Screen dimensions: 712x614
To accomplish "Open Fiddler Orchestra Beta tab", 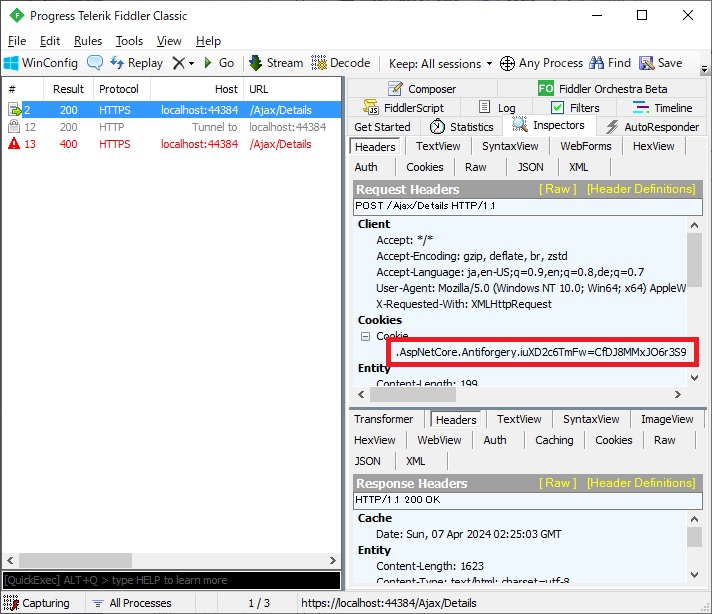I will [603, 89].
